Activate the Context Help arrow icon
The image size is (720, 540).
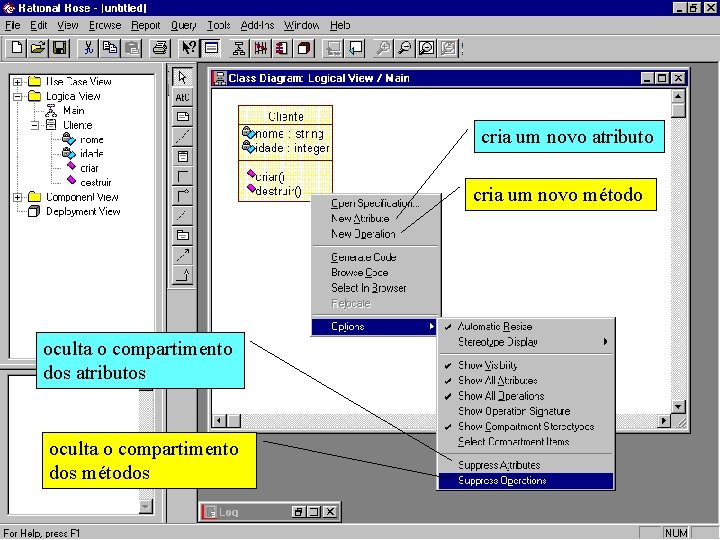click(188, 48)
